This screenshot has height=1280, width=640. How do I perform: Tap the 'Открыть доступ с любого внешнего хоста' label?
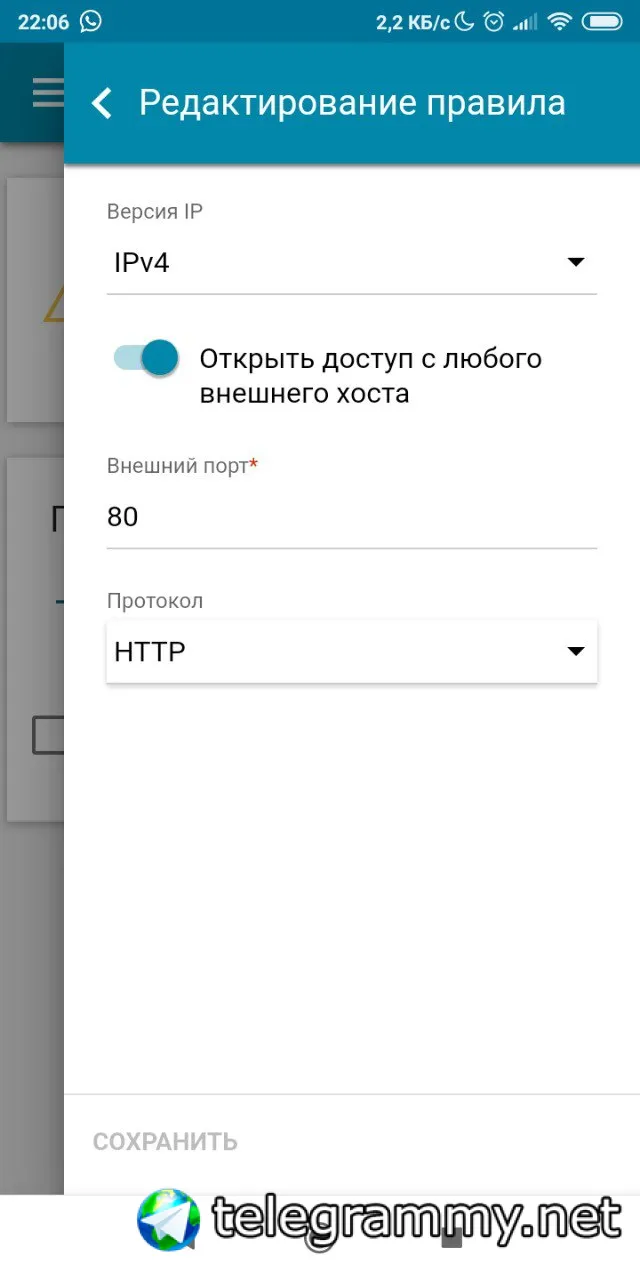pyautogui.click(x=371, y=376)
